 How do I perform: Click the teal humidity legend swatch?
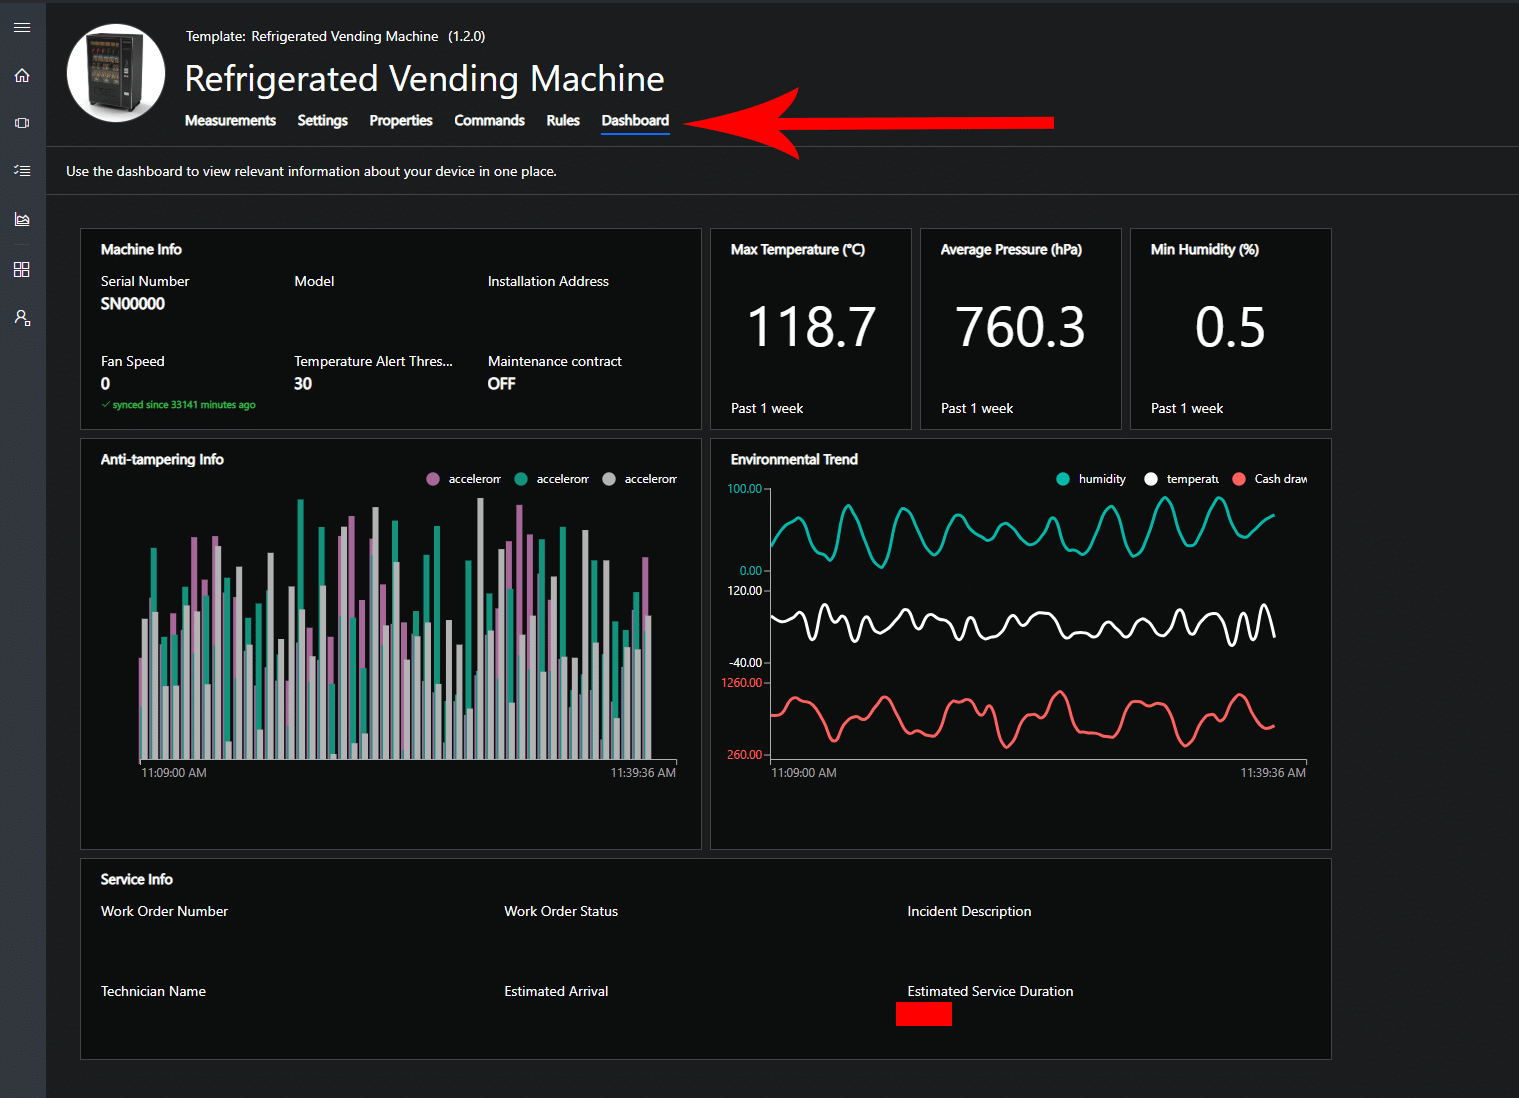pyautogui.click(x=1063, y=479)
